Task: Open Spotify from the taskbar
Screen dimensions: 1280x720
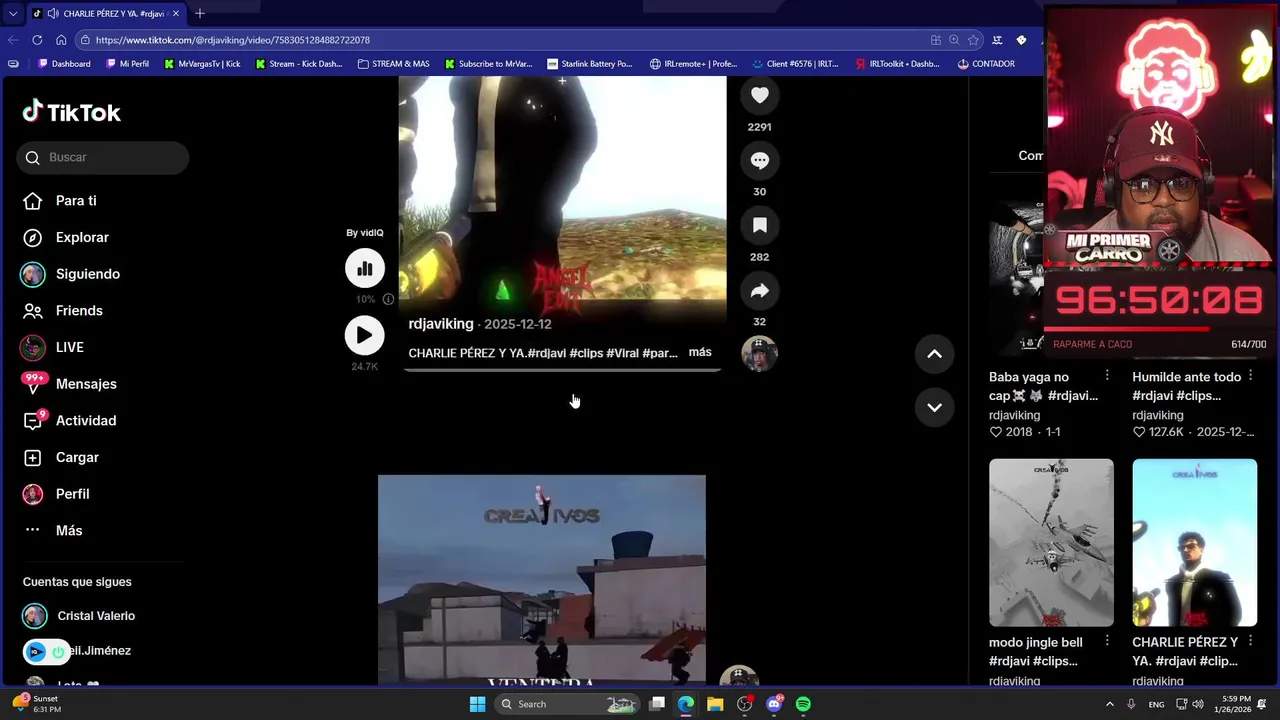Action: [x=803, y=704]
